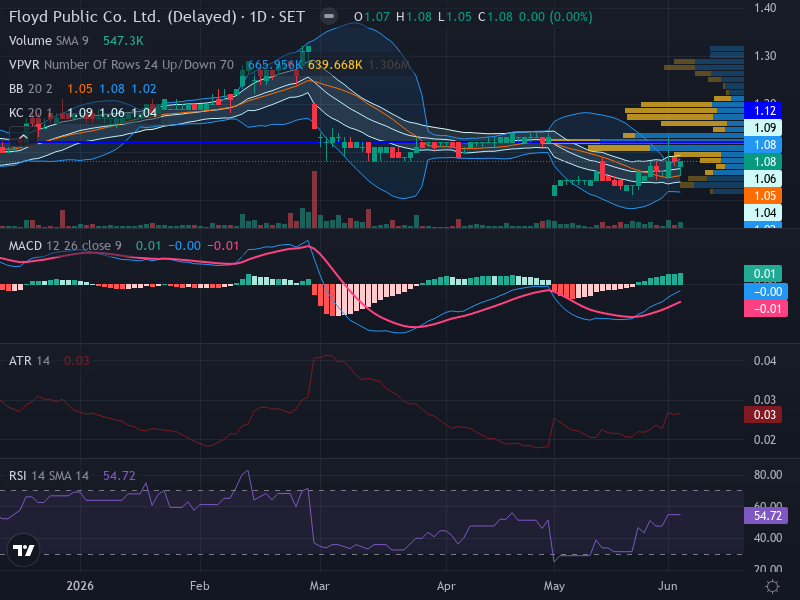Click the TradingView logo badge

[x=23, y=550]
